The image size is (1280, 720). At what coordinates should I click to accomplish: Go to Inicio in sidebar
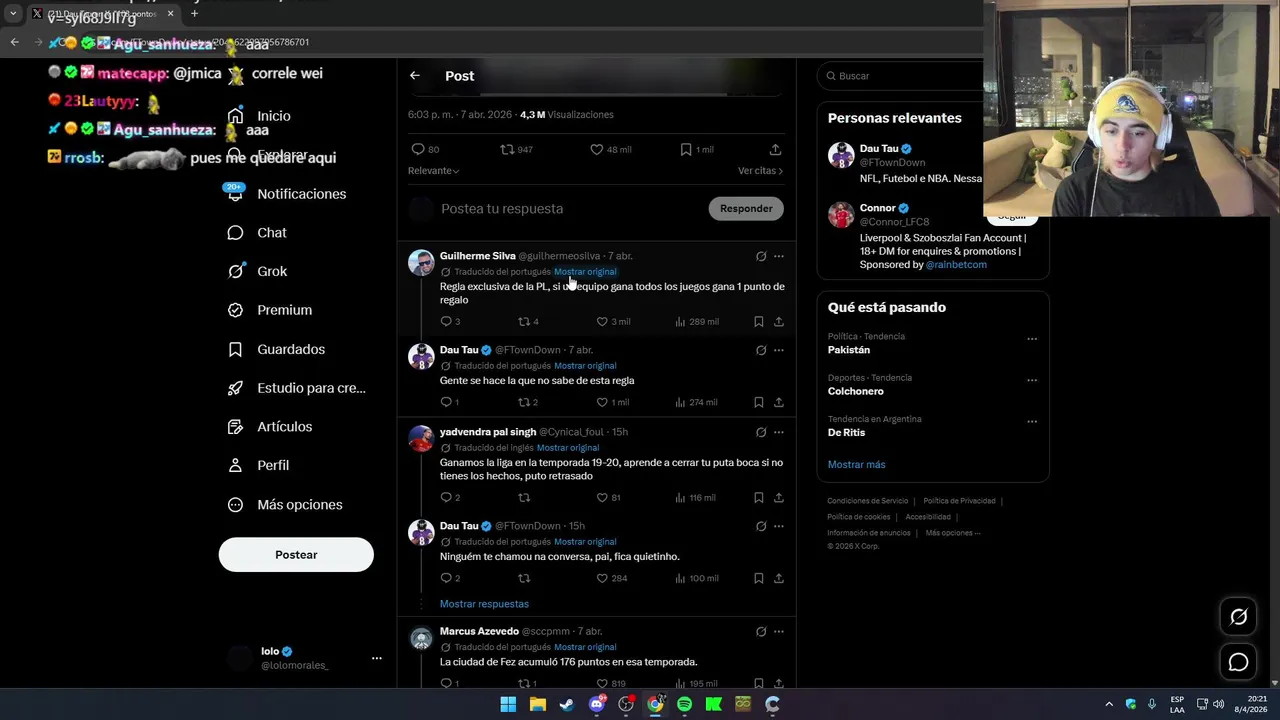(259, 116)
